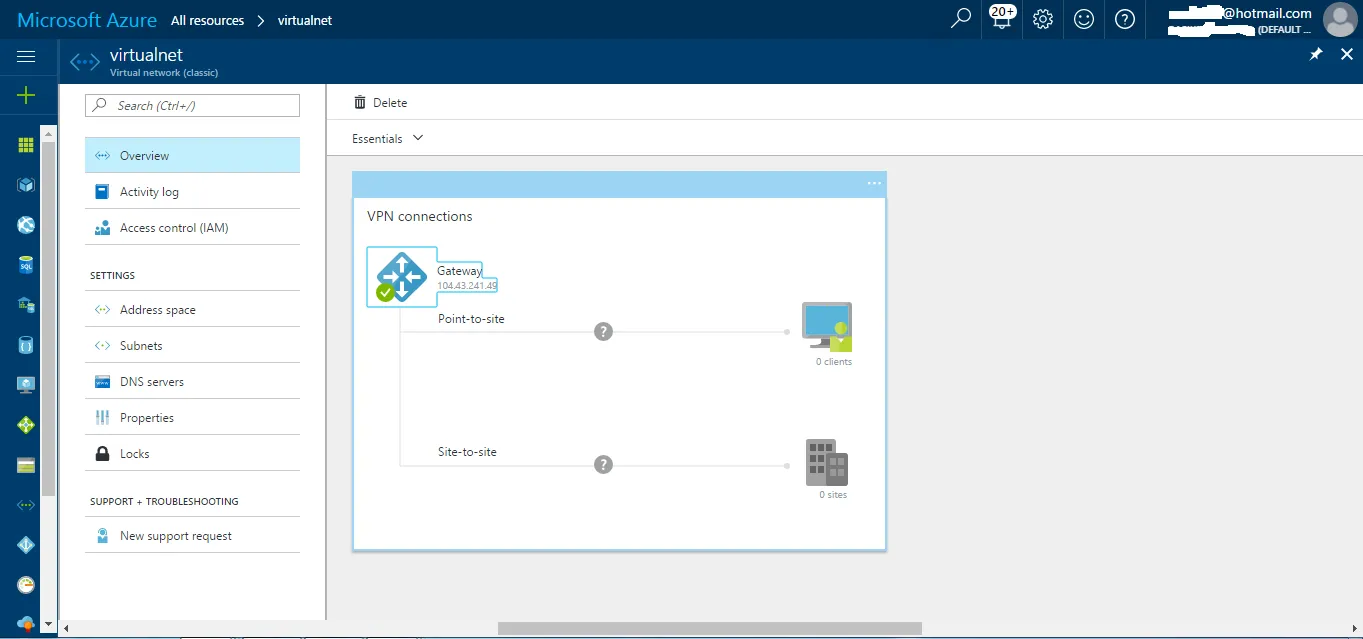Click virtualnet breadcrumb link
Screen dimensions: 1363x639
[305, 20]
